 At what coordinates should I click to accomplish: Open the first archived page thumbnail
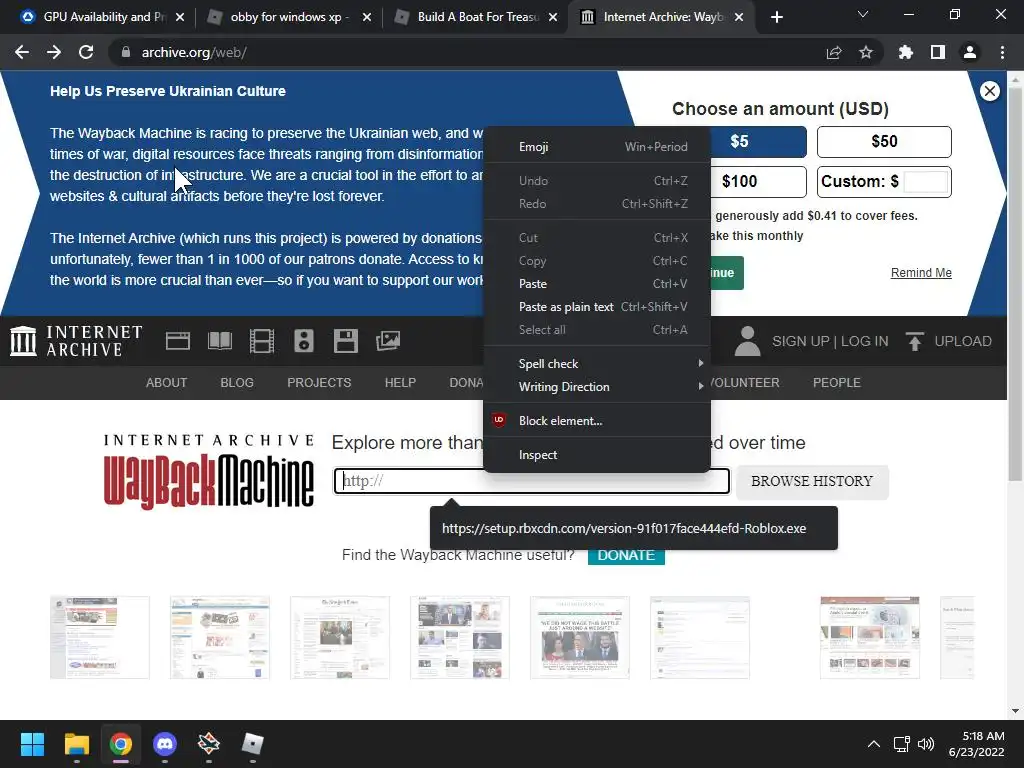pyautogui.click(x=100, y=637)
